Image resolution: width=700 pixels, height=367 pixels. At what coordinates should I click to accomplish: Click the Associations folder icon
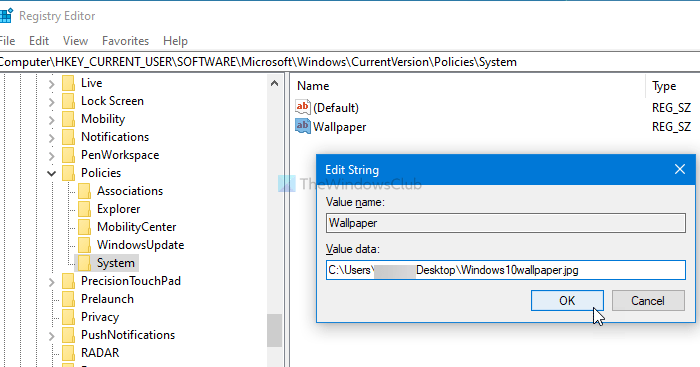pos(84,191)
